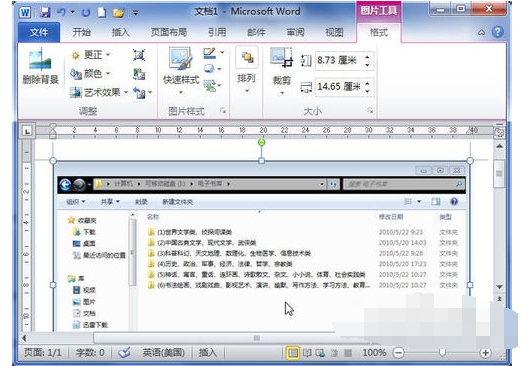Switch to the 审阅 tab
The height and width of the screenshot is (366, 528).
[x=295, y=32]
